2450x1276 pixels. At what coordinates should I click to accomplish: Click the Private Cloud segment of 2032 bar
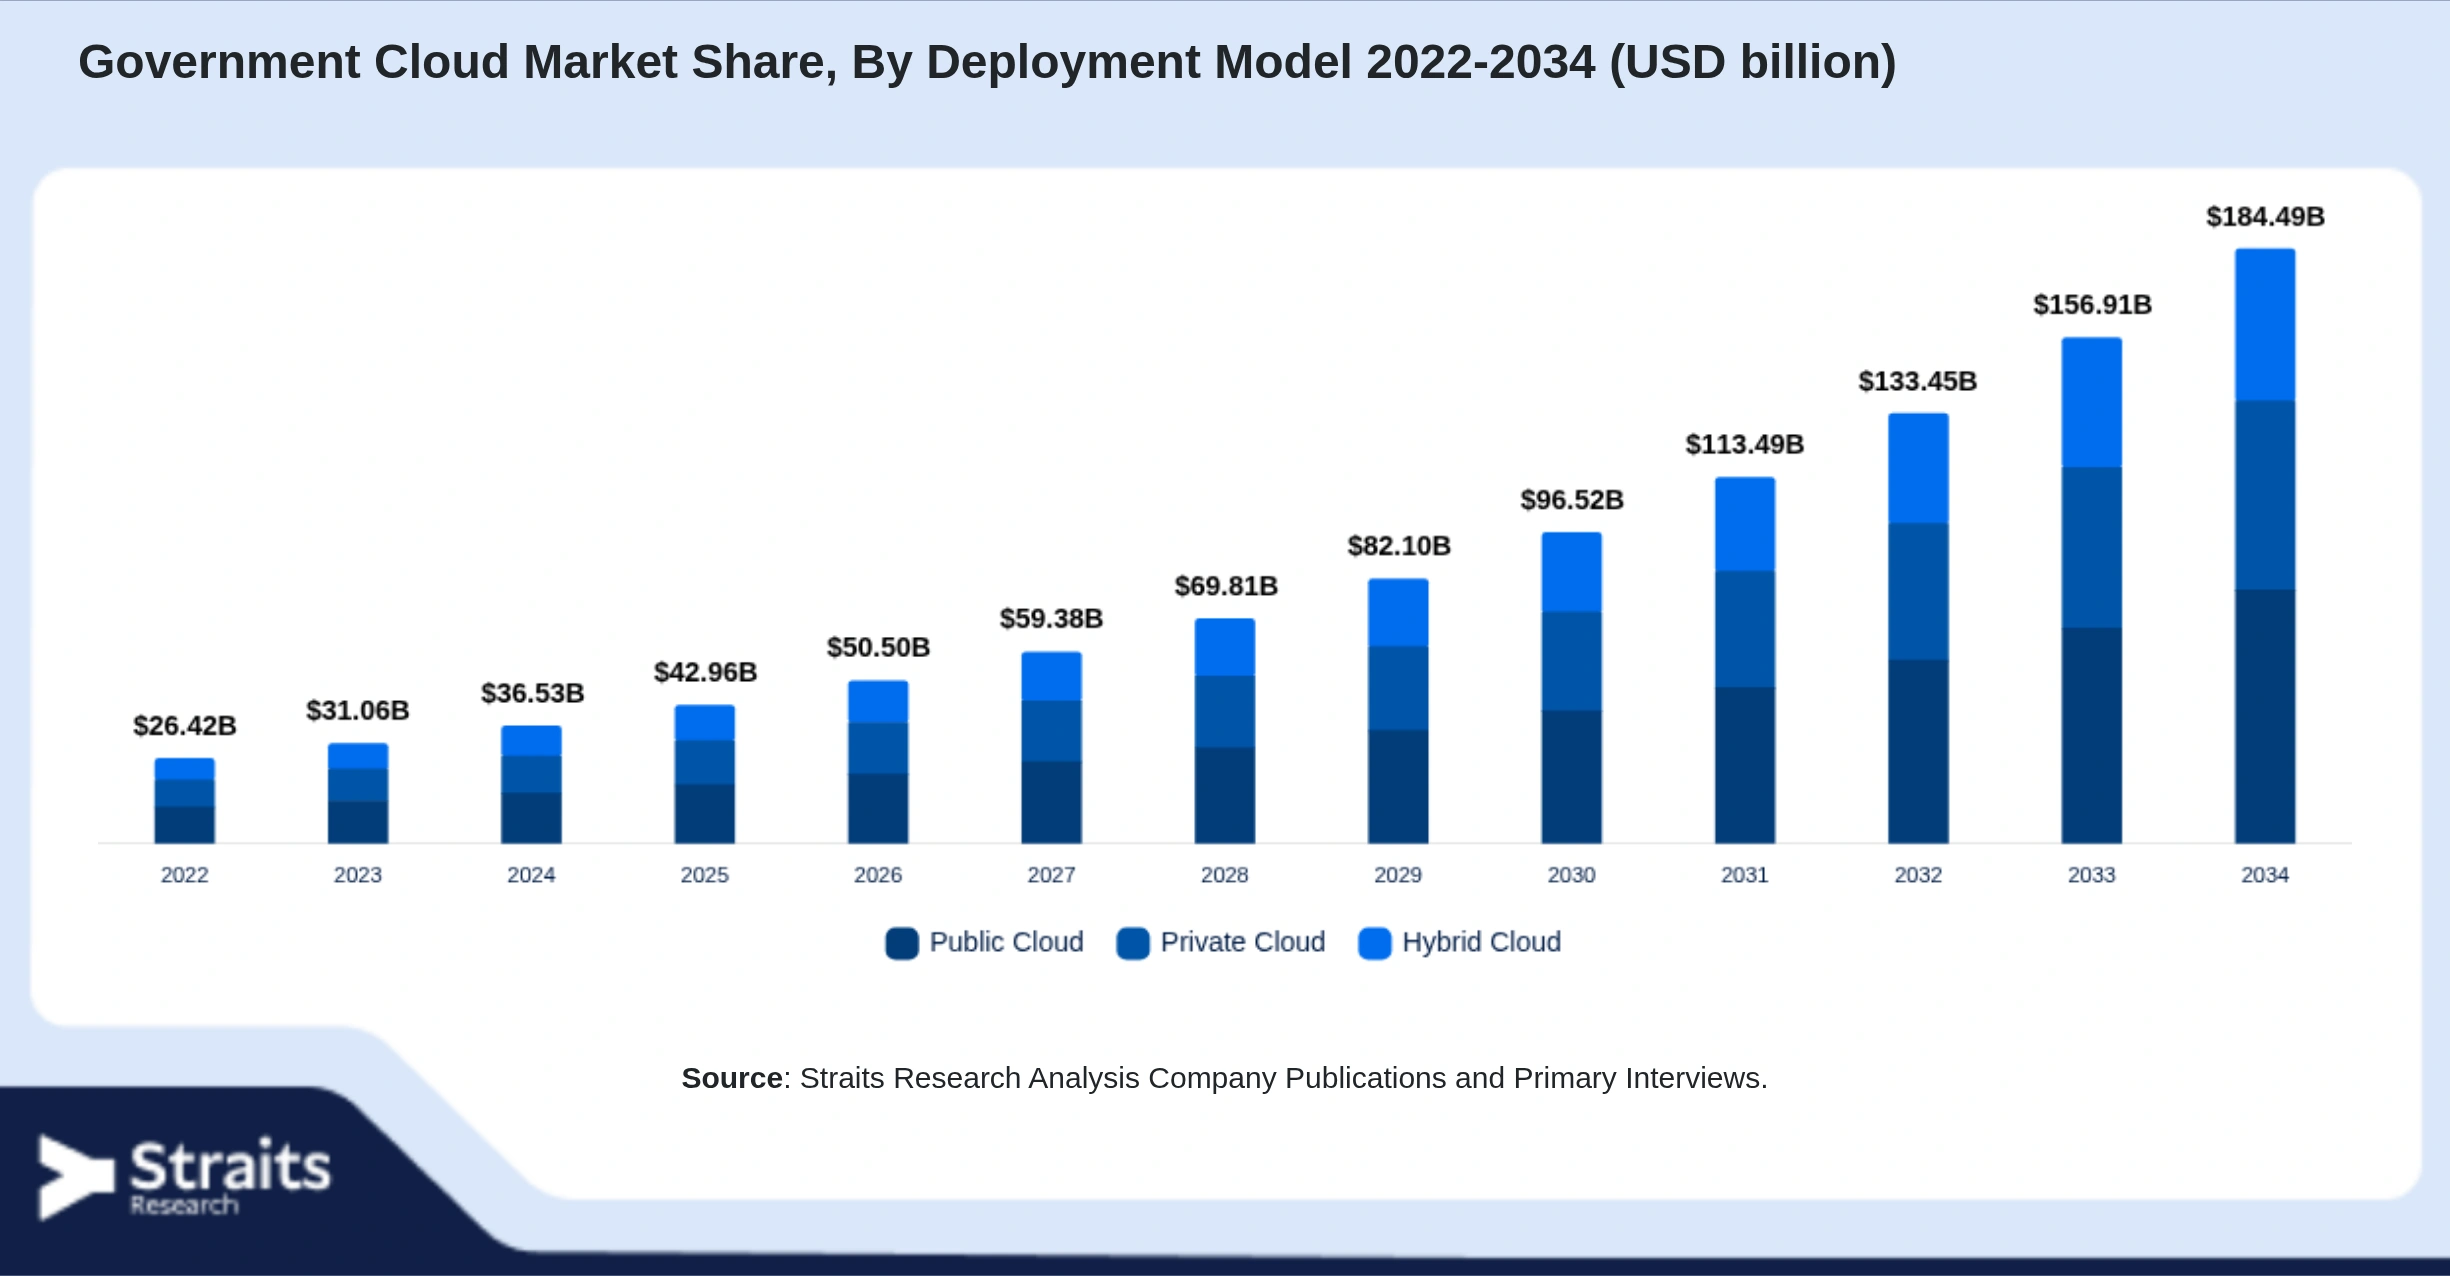pos(1918,591)
